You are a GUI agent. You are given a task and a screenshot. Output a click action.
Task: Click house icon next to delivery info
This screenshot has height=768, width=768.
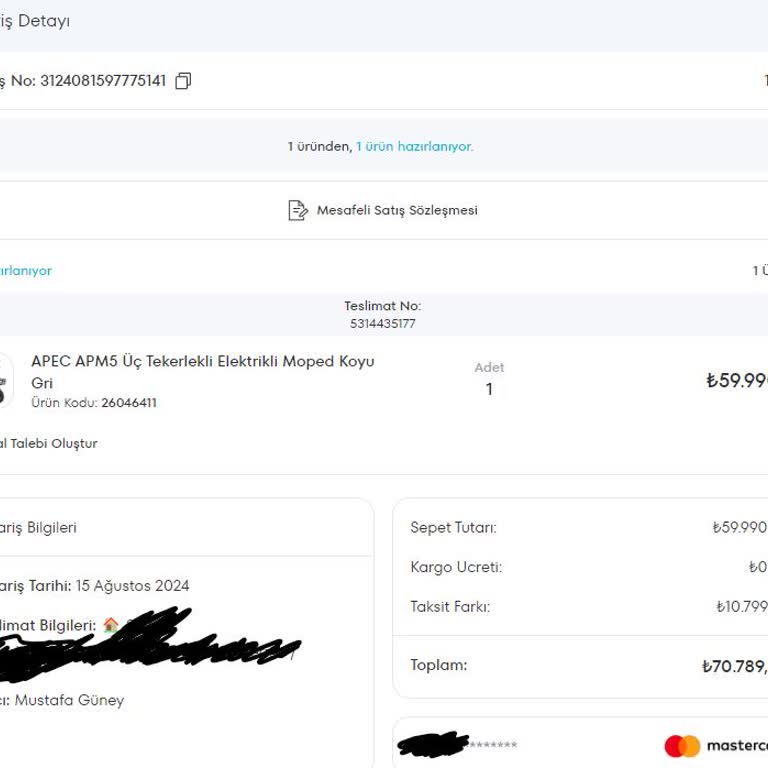111,624
